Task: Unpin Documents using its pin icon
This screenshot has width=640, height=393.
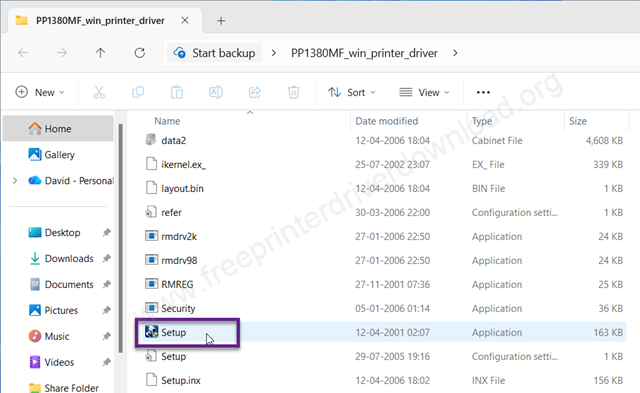Action: click(x=107, y=284)
